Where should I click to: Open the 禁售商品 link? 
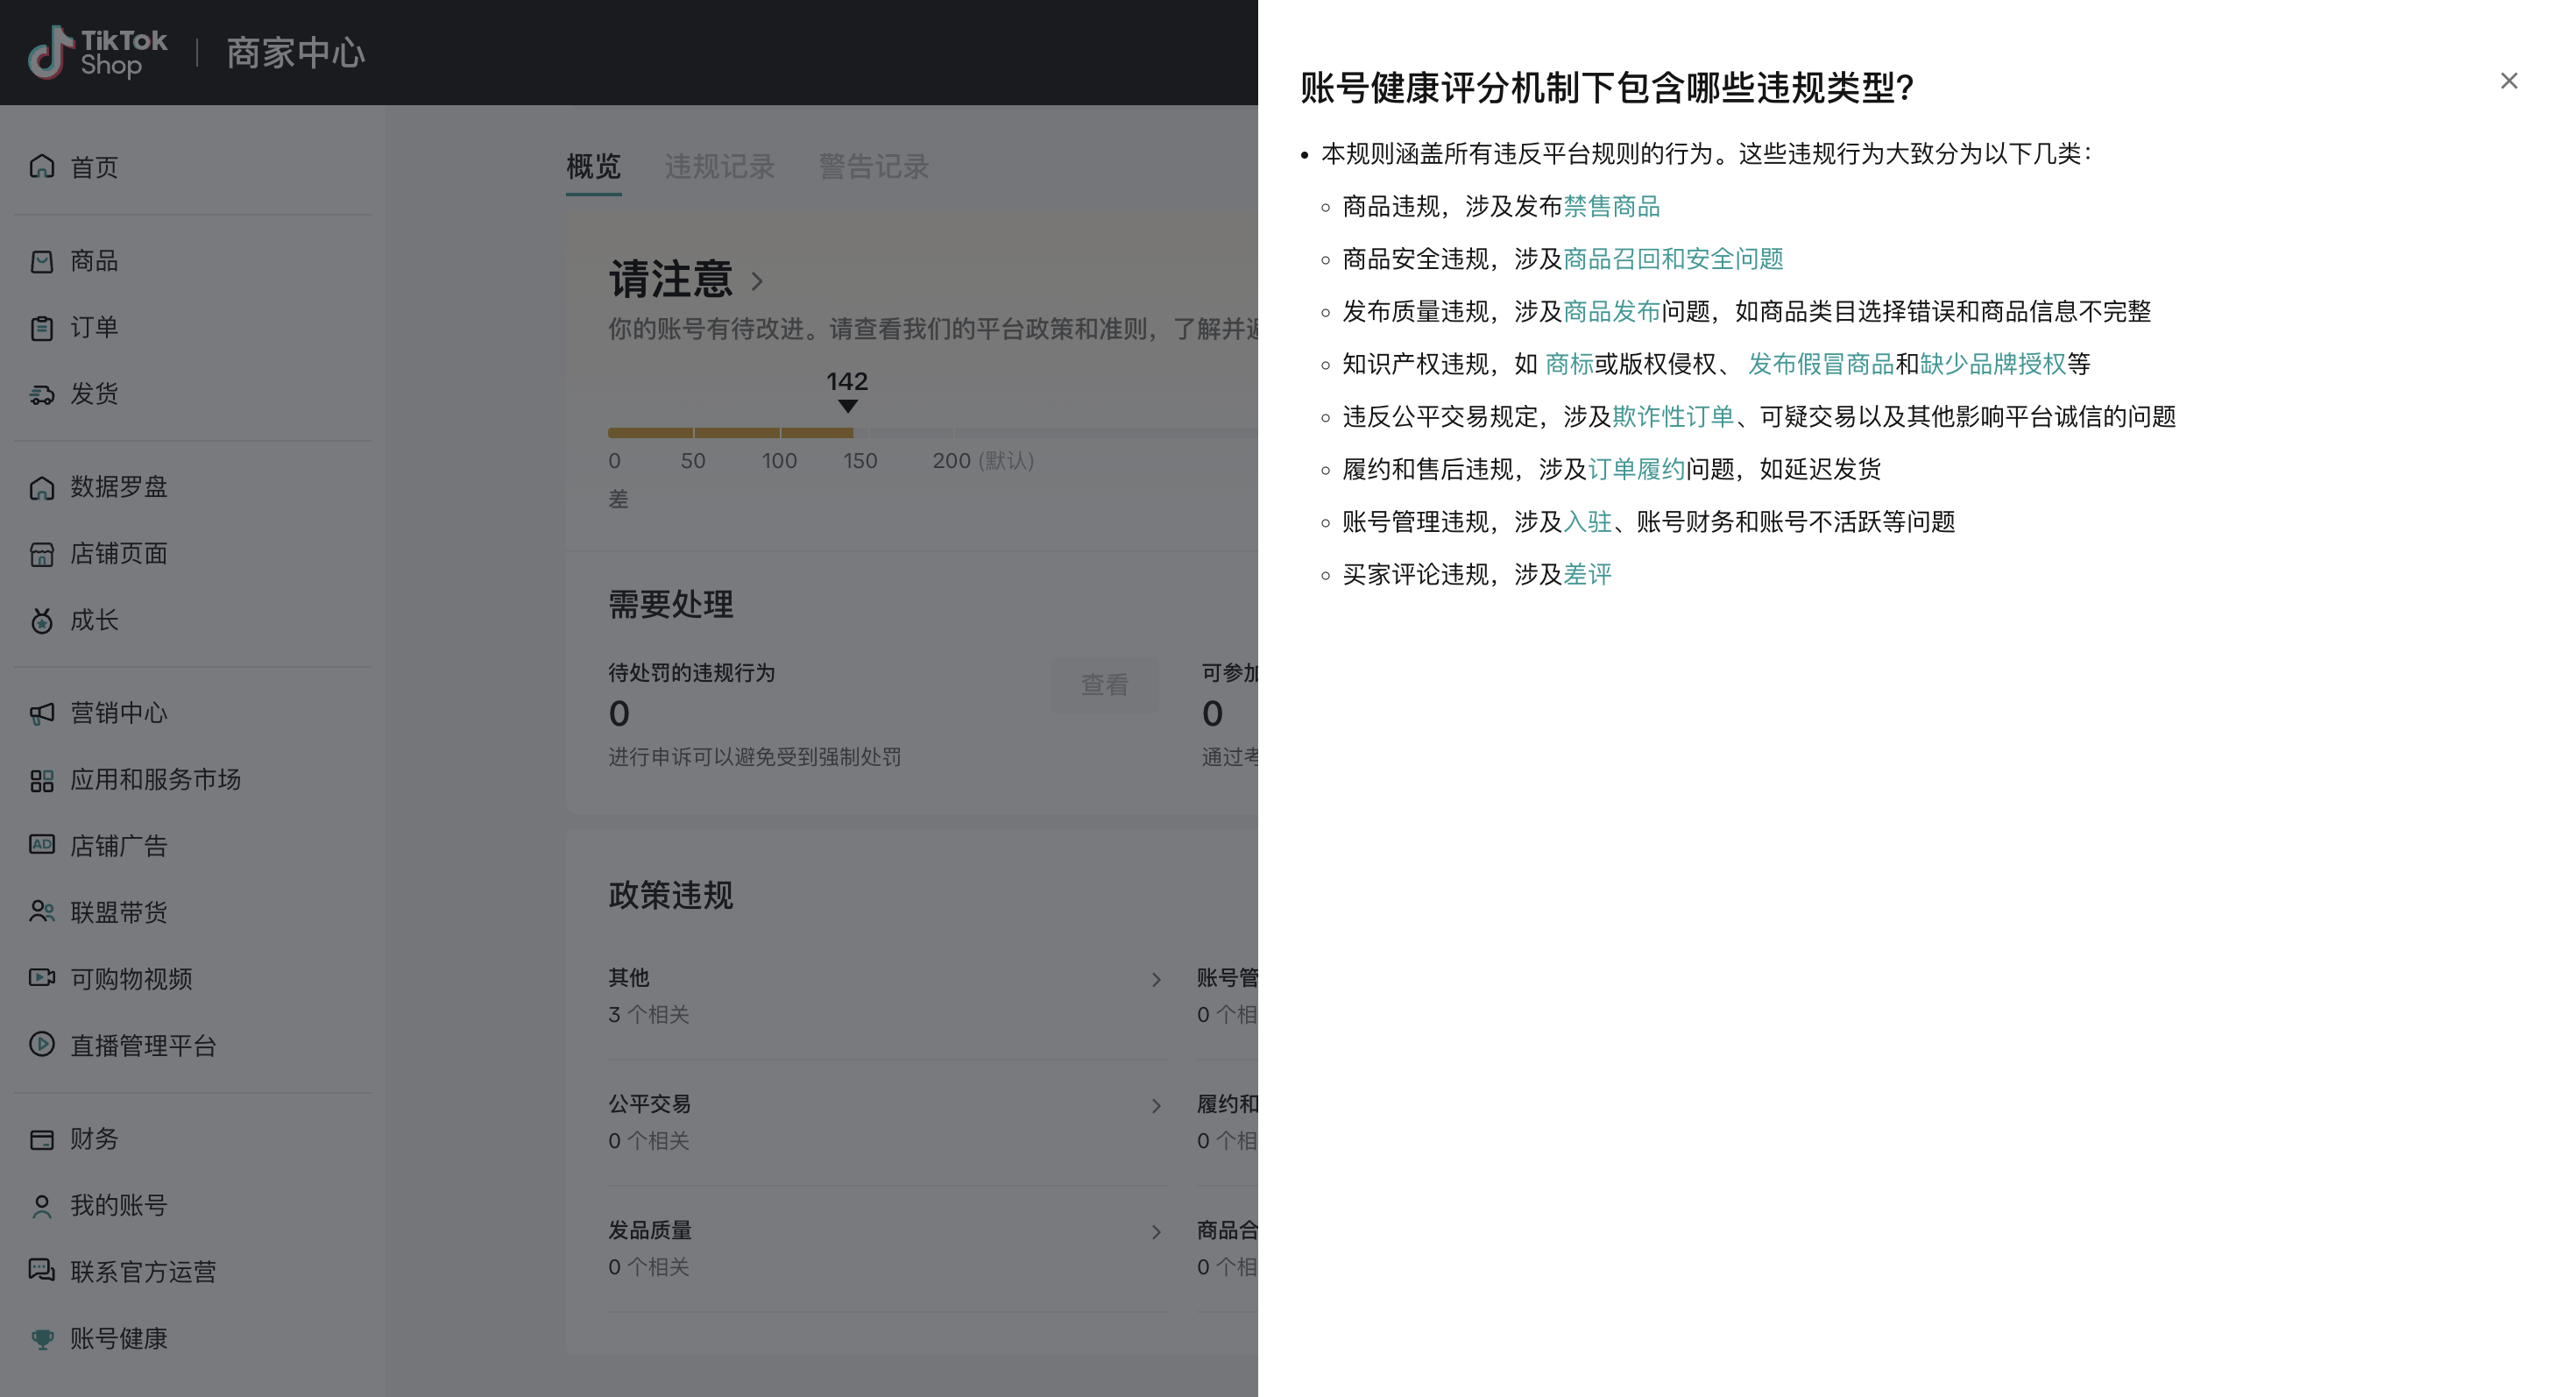[x=1612, y=207]
